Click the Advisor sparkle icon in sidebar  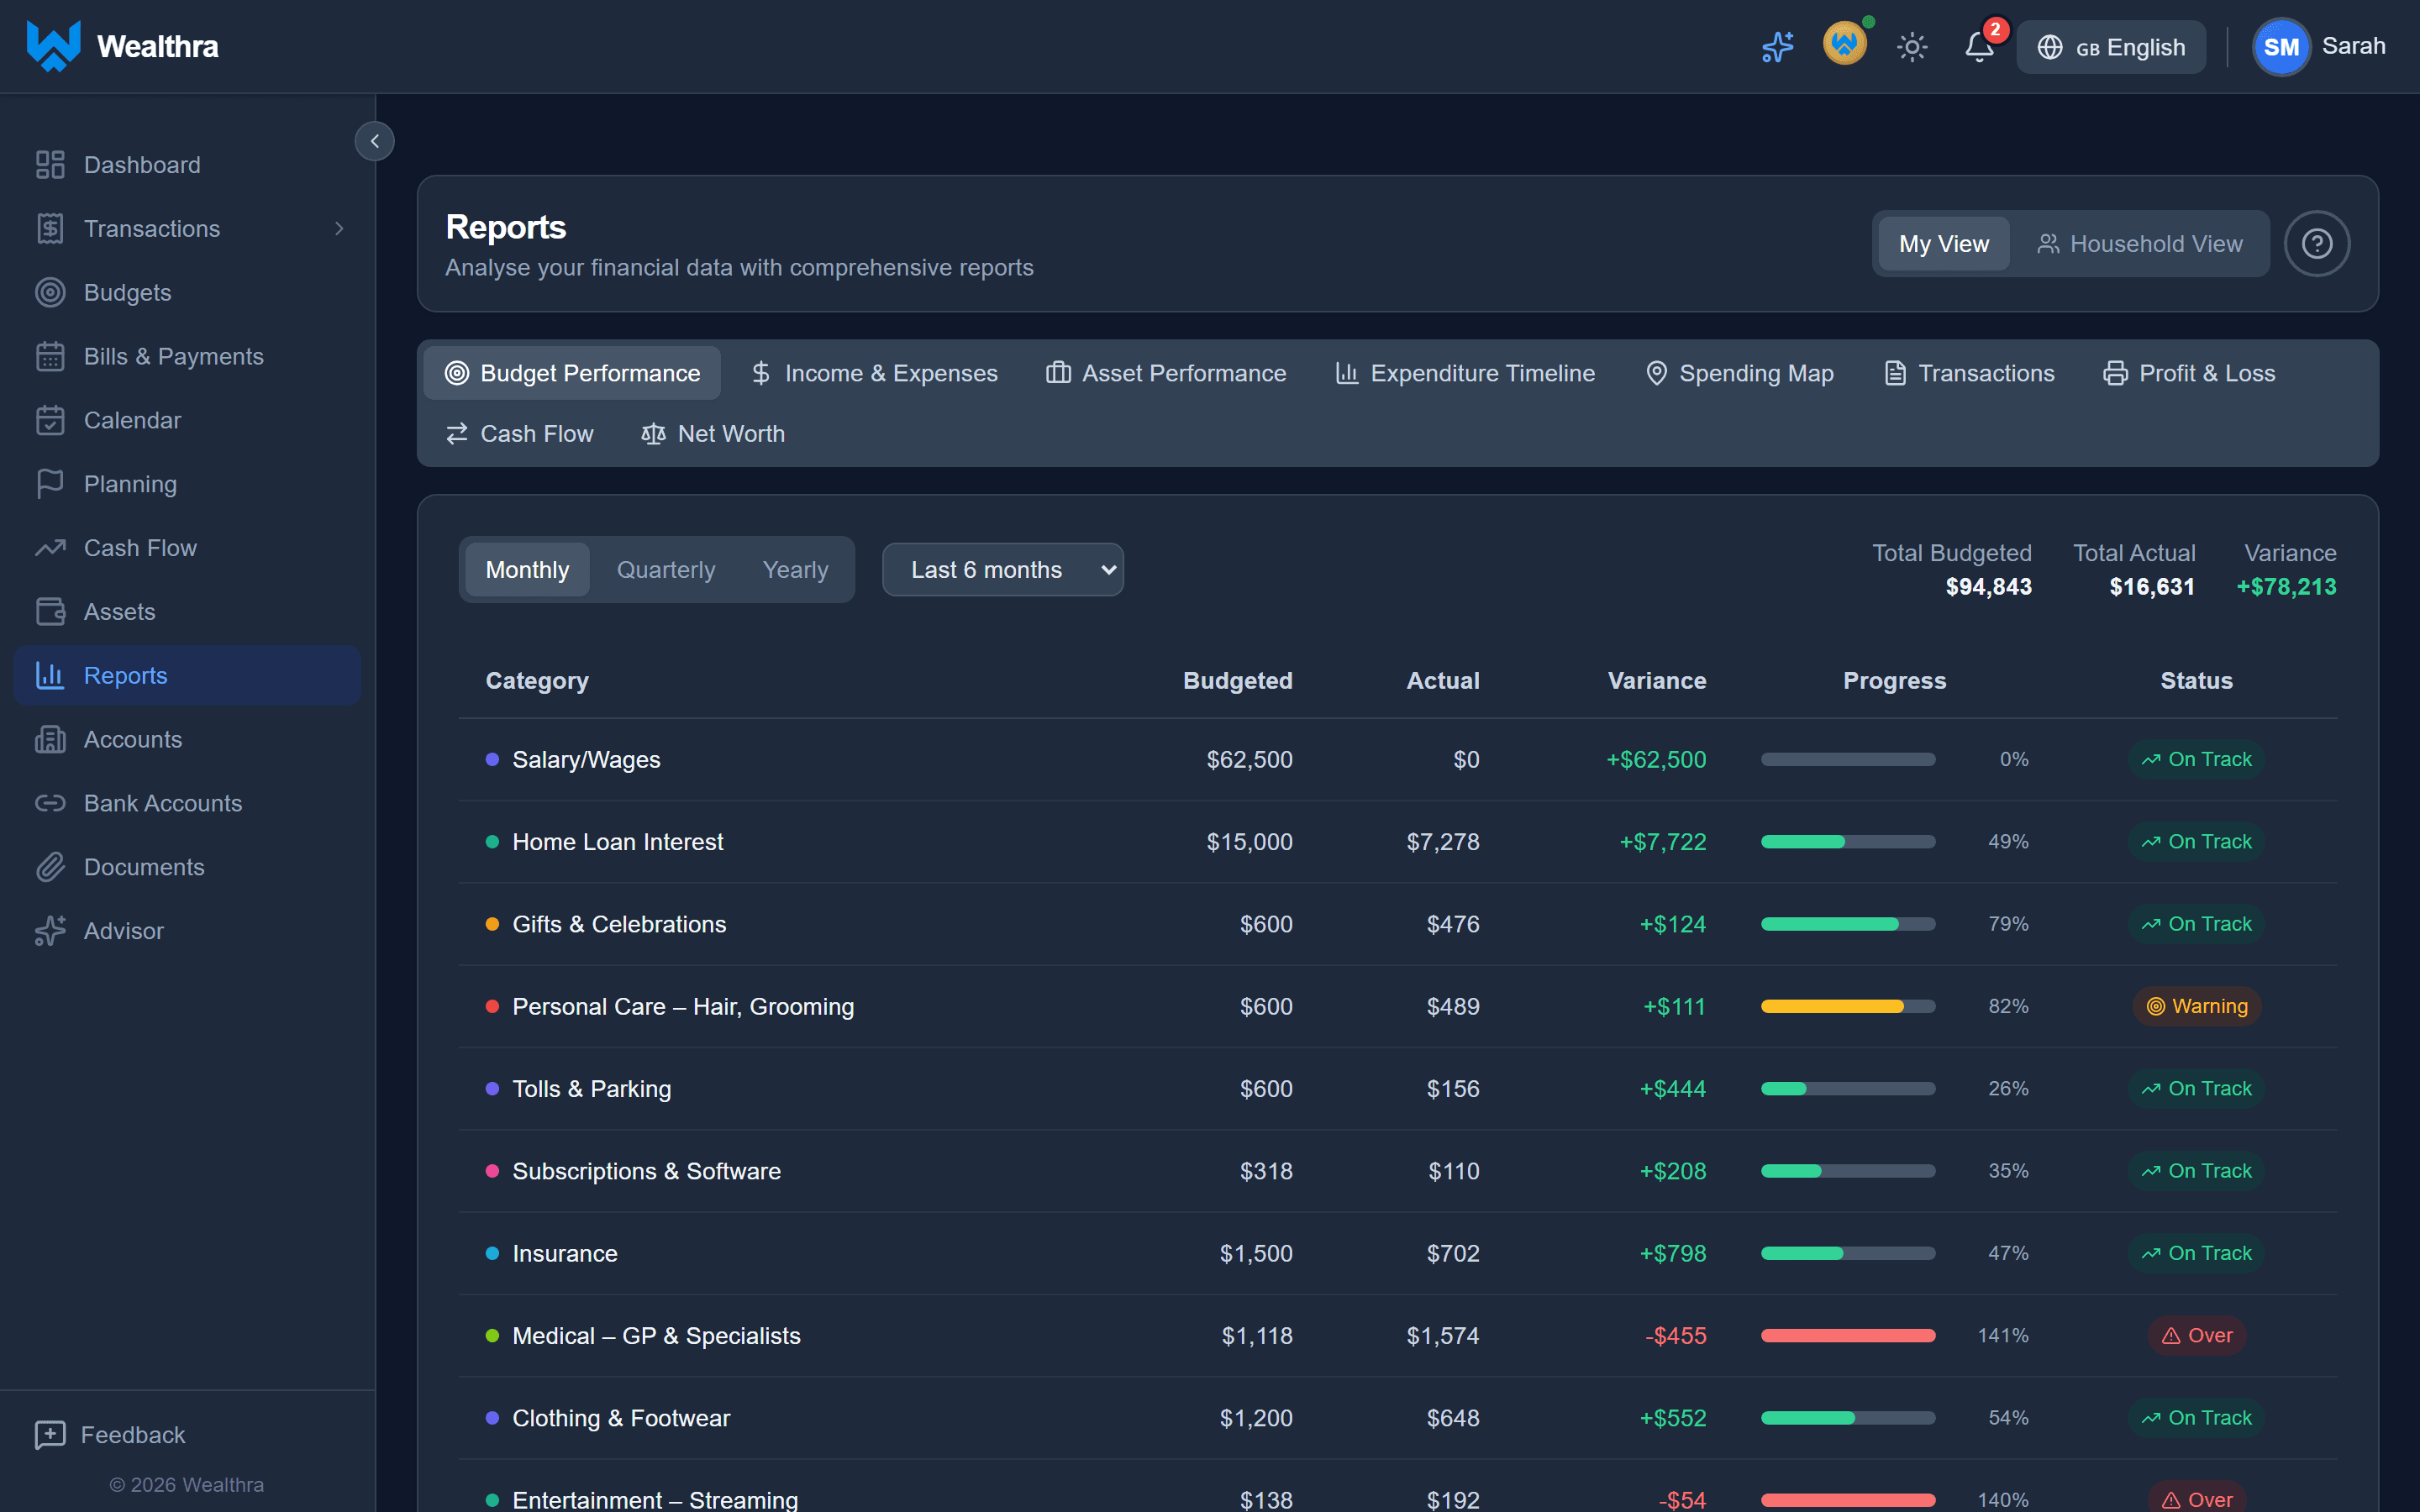point(50,931)
